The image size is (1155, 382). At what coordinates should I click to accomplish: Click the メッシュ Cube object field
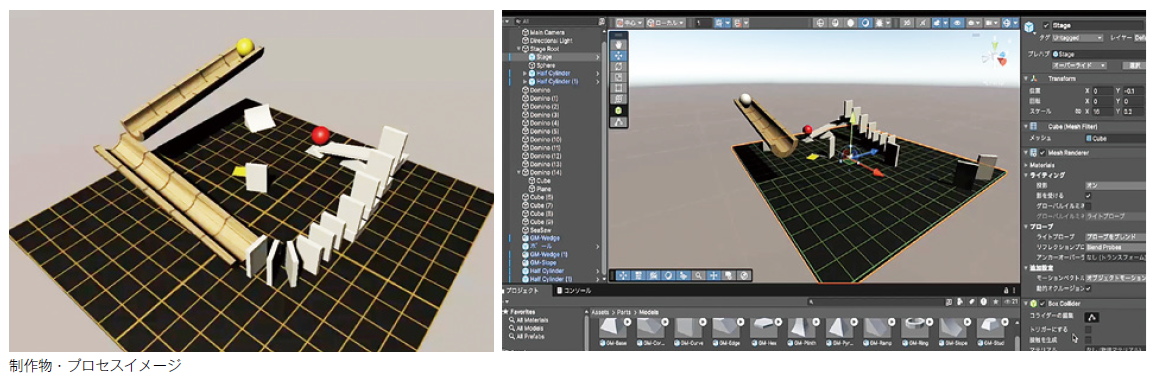(x=1116, y=138)
